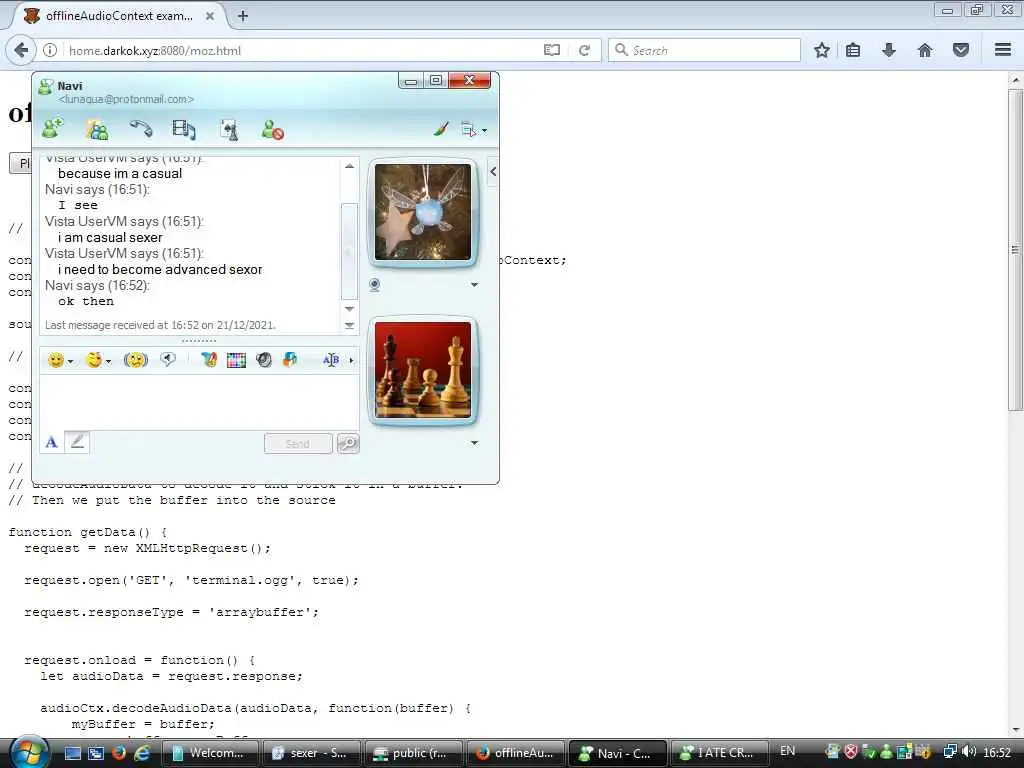The height and width of the screenshot is (768, 1024).
Task: Go back in the Firefox browser
Action: point(21,50)
